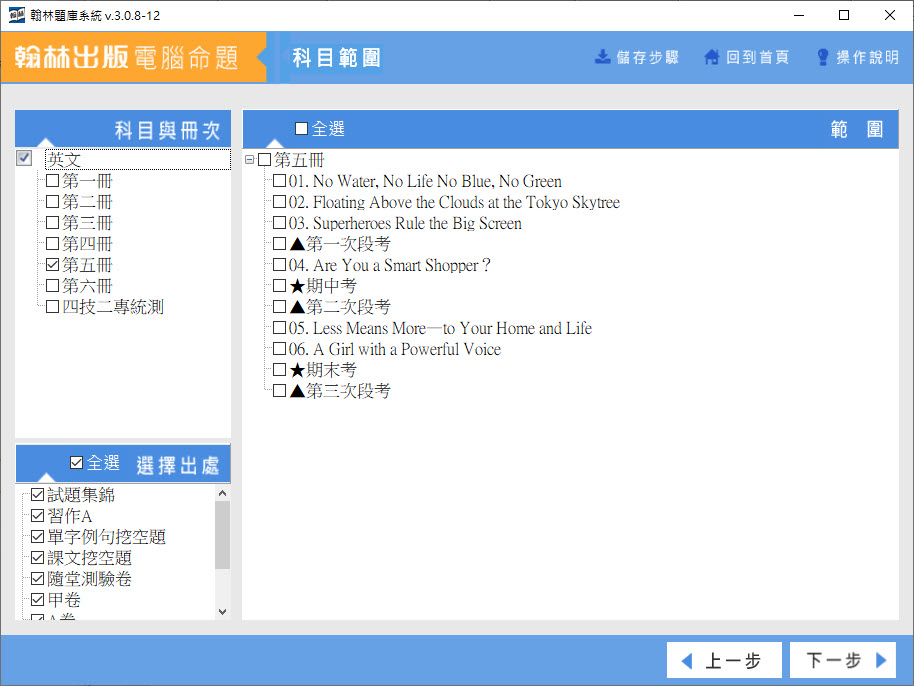
Task: Open 操作說明 lightbulb help icon
Action: pos(823,57)
